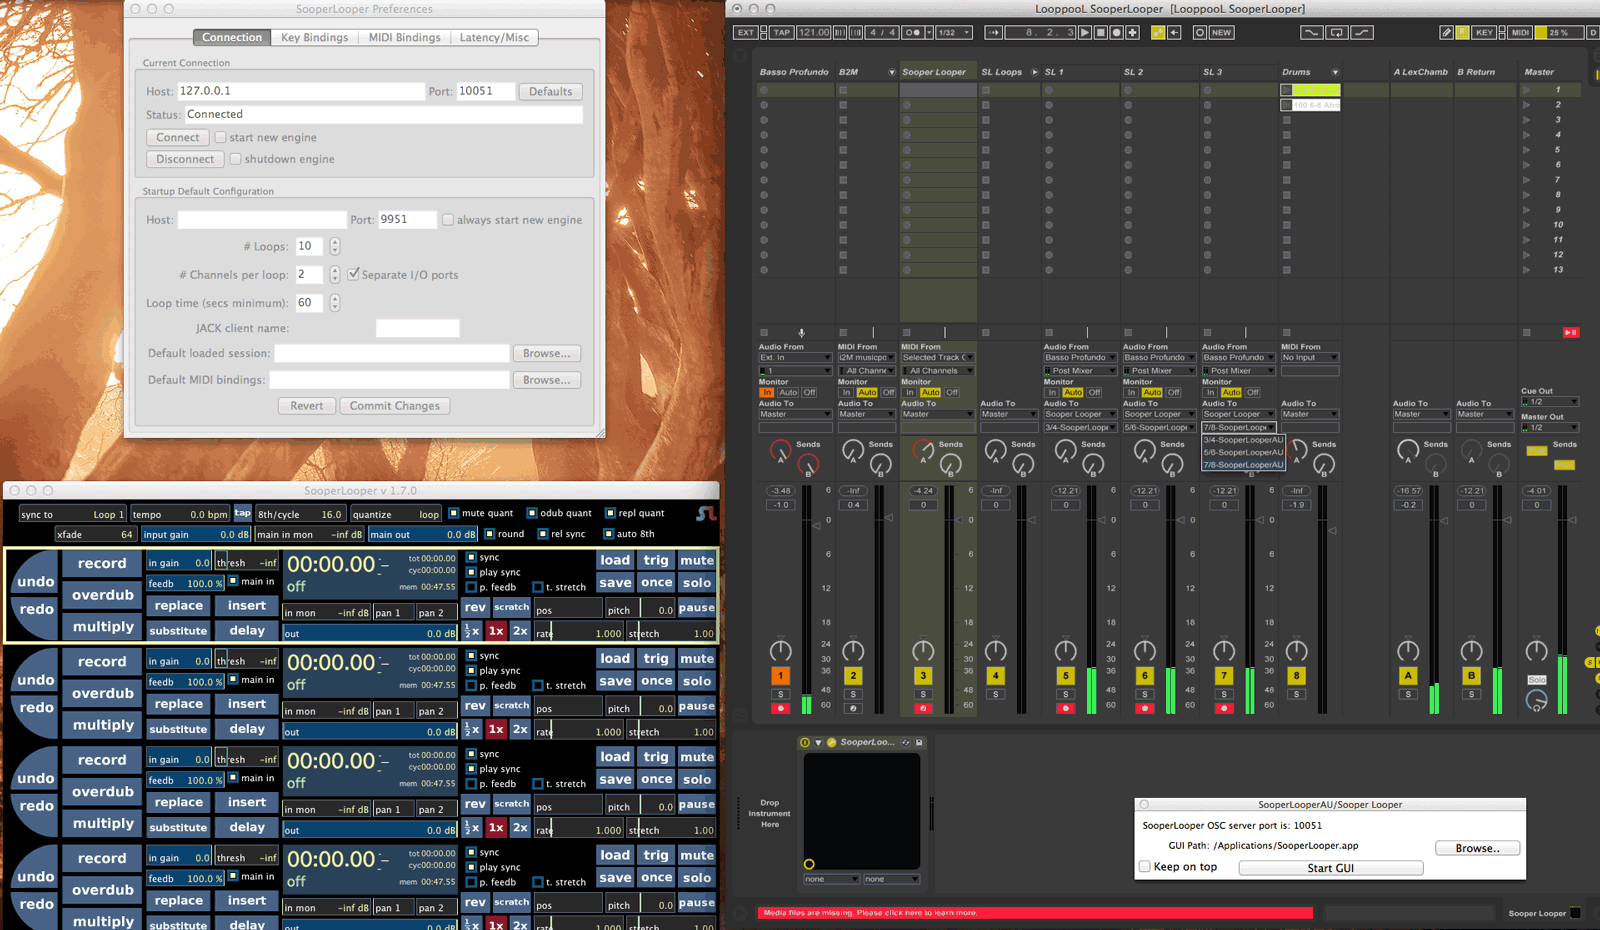Click the global Record button in Live transport

click(x=1116, y=32)
